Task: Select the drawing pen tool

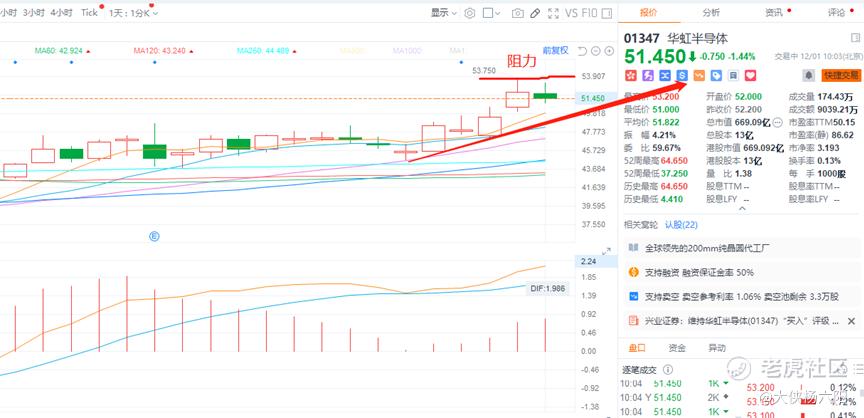Action: coord(535,13)
